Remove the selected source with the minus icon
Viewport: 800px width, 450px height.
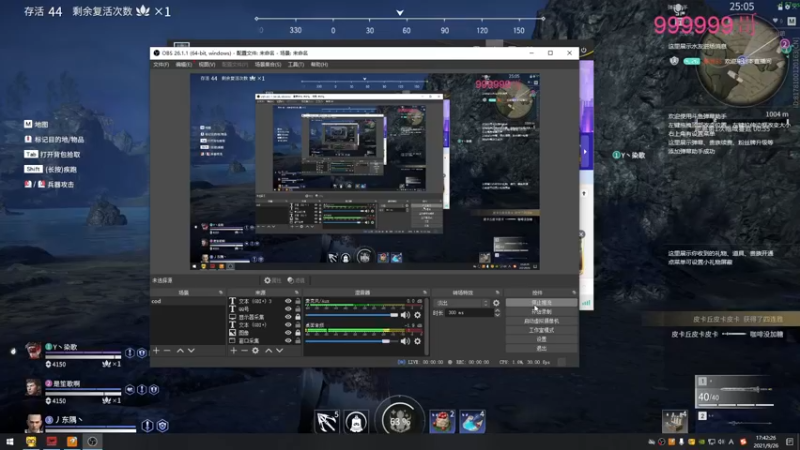(244, 351)
